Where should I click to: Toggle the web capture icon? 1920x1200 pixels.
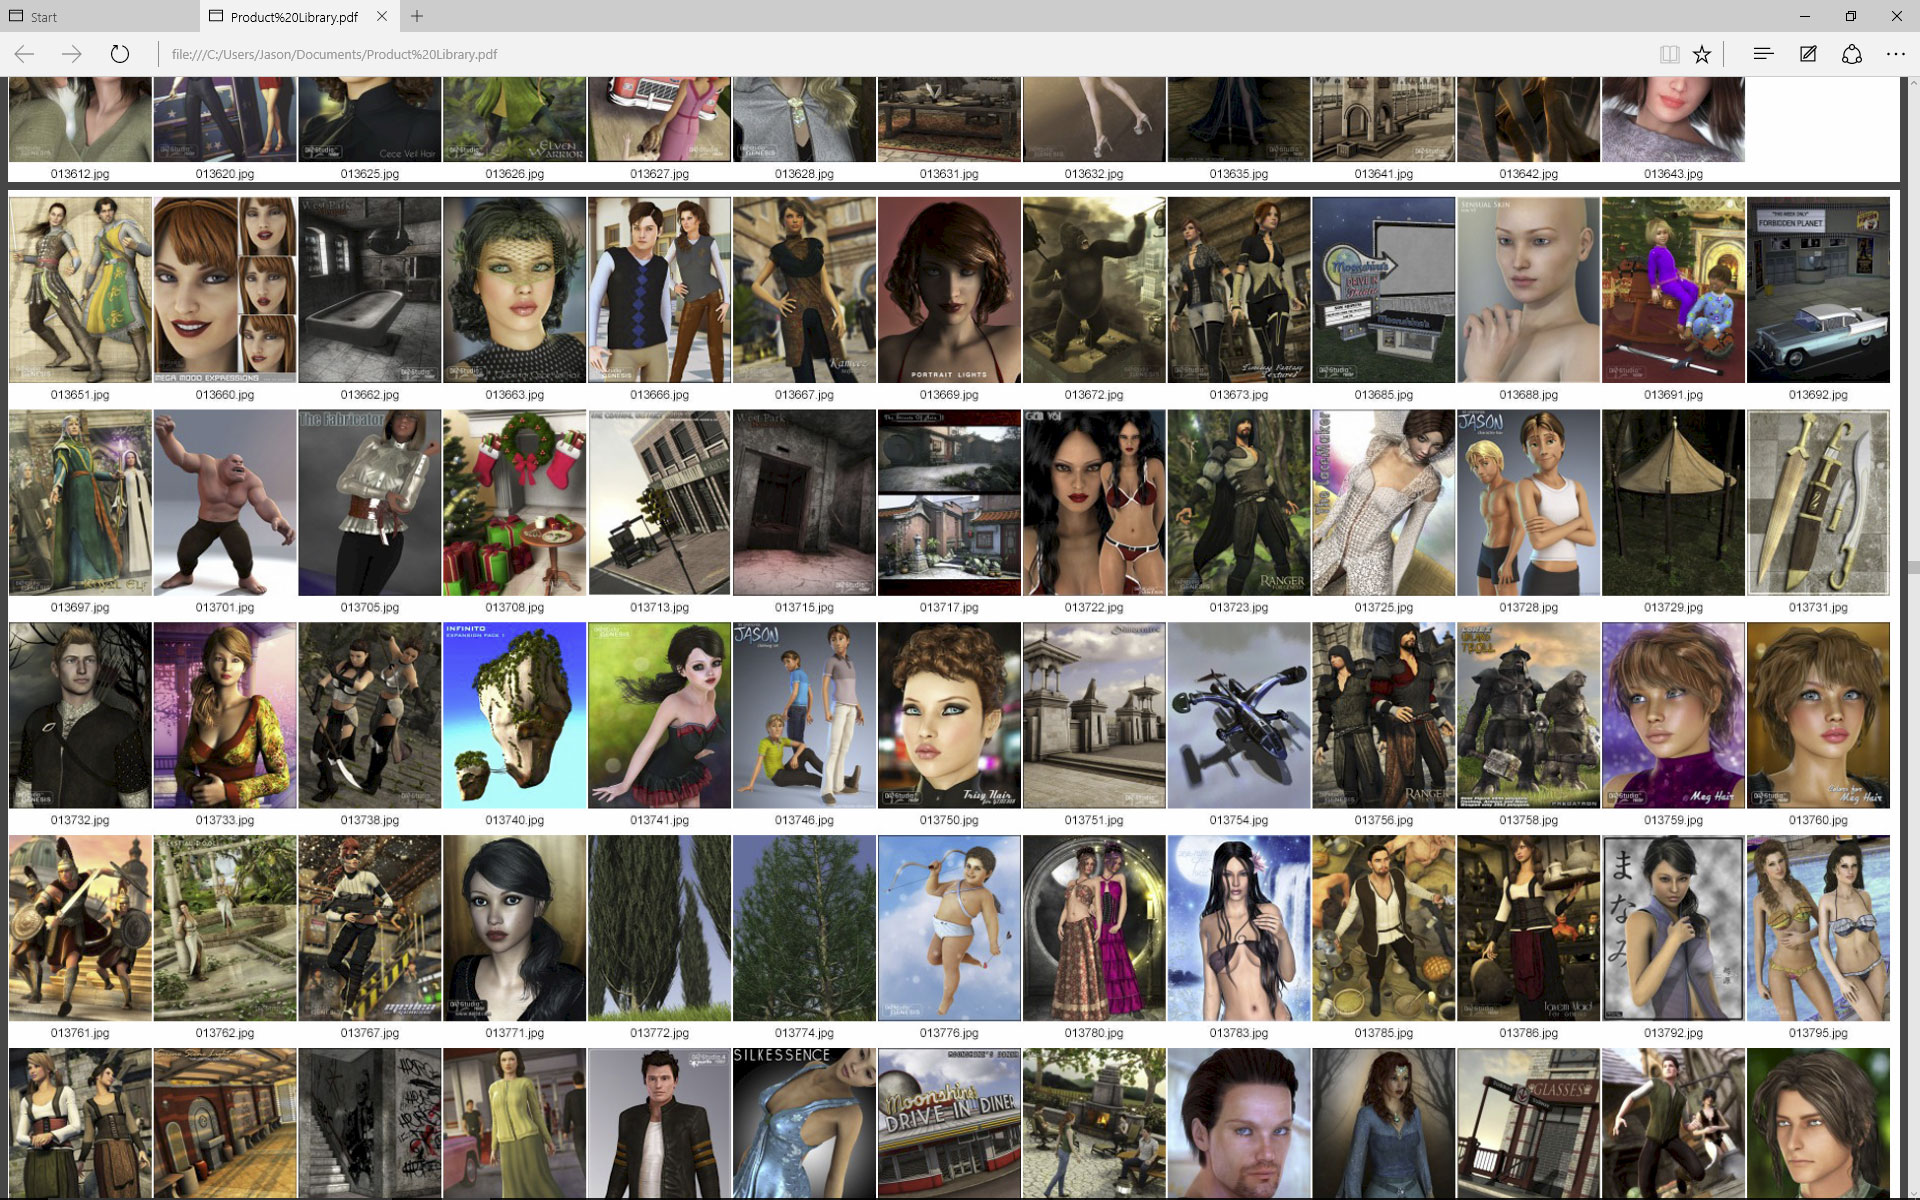click(x=1808, y=54)
